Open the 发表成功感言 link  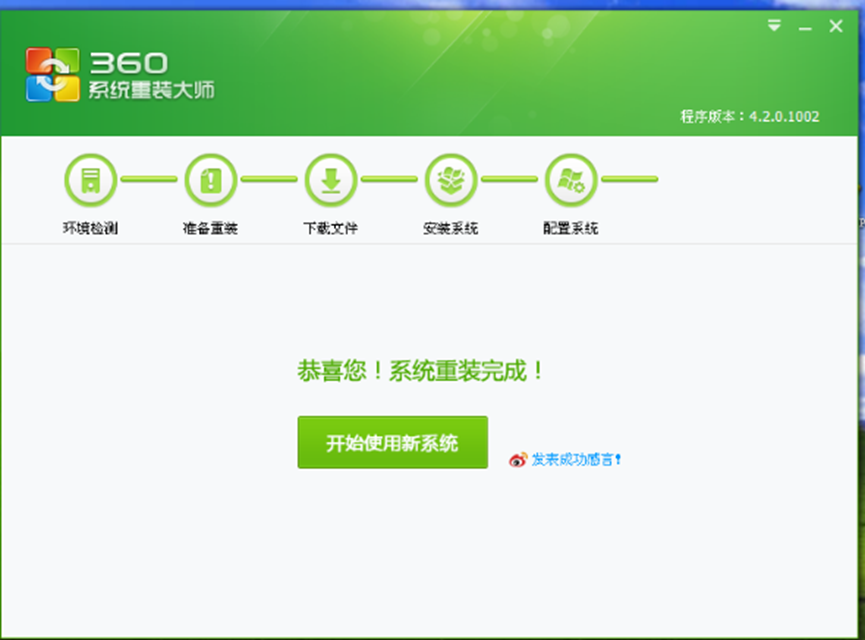[x=576, y=459]
